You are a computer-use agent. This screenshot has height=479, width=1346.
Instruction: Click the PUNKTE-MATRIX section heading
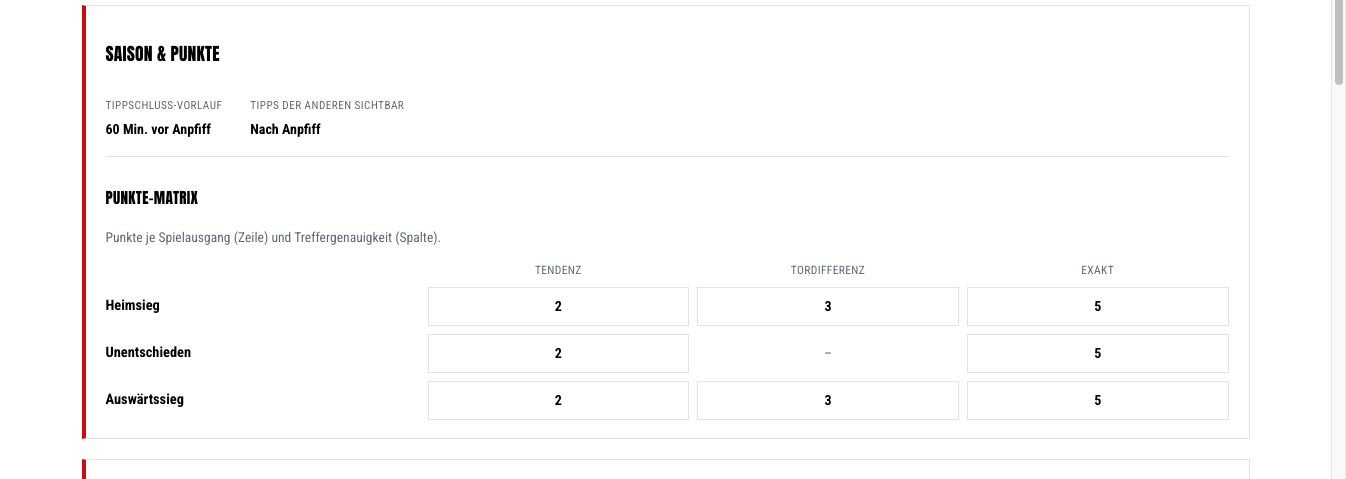[152, 198]
